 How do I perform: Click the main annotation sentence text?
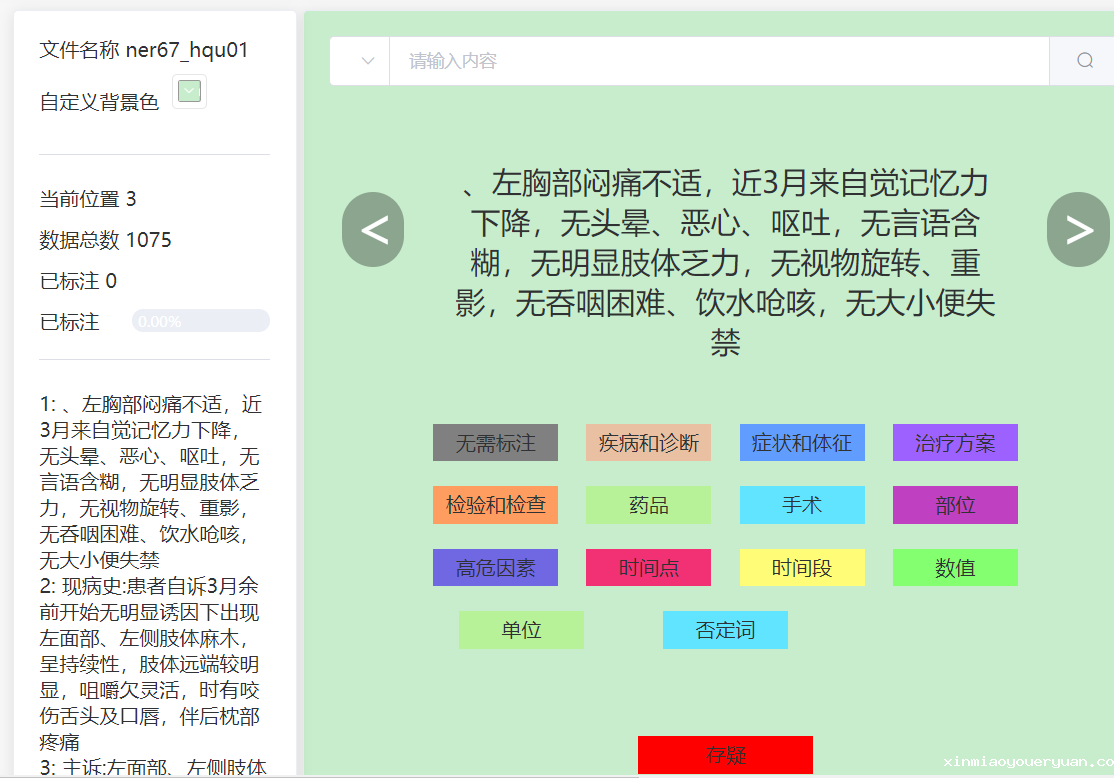(x=725, y=263)
